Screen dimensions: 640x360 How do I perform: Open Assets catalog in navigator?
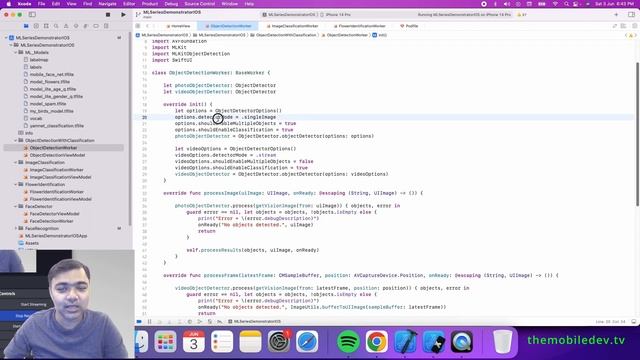(x=32, y=243)
